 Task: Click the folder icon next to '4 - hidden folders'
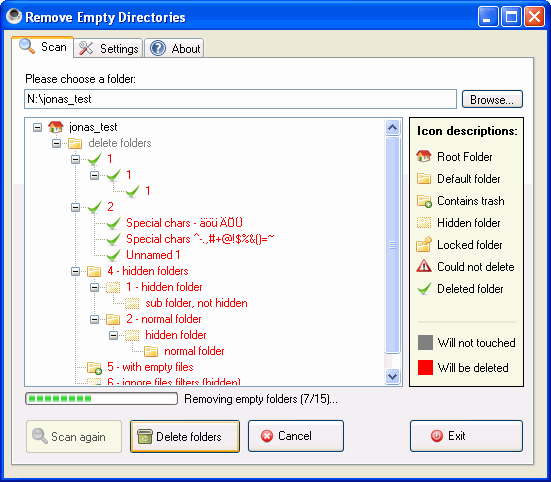pos(94,271)
